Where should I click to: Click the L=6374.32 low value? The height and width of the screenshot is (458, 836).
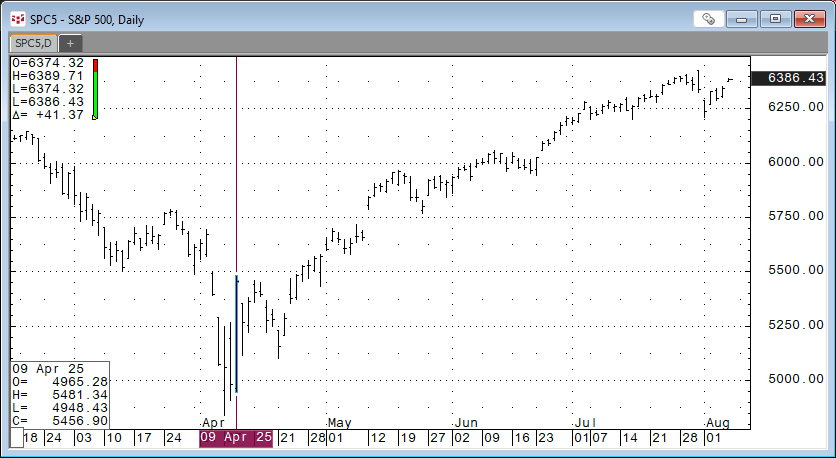tap(48, 89)
